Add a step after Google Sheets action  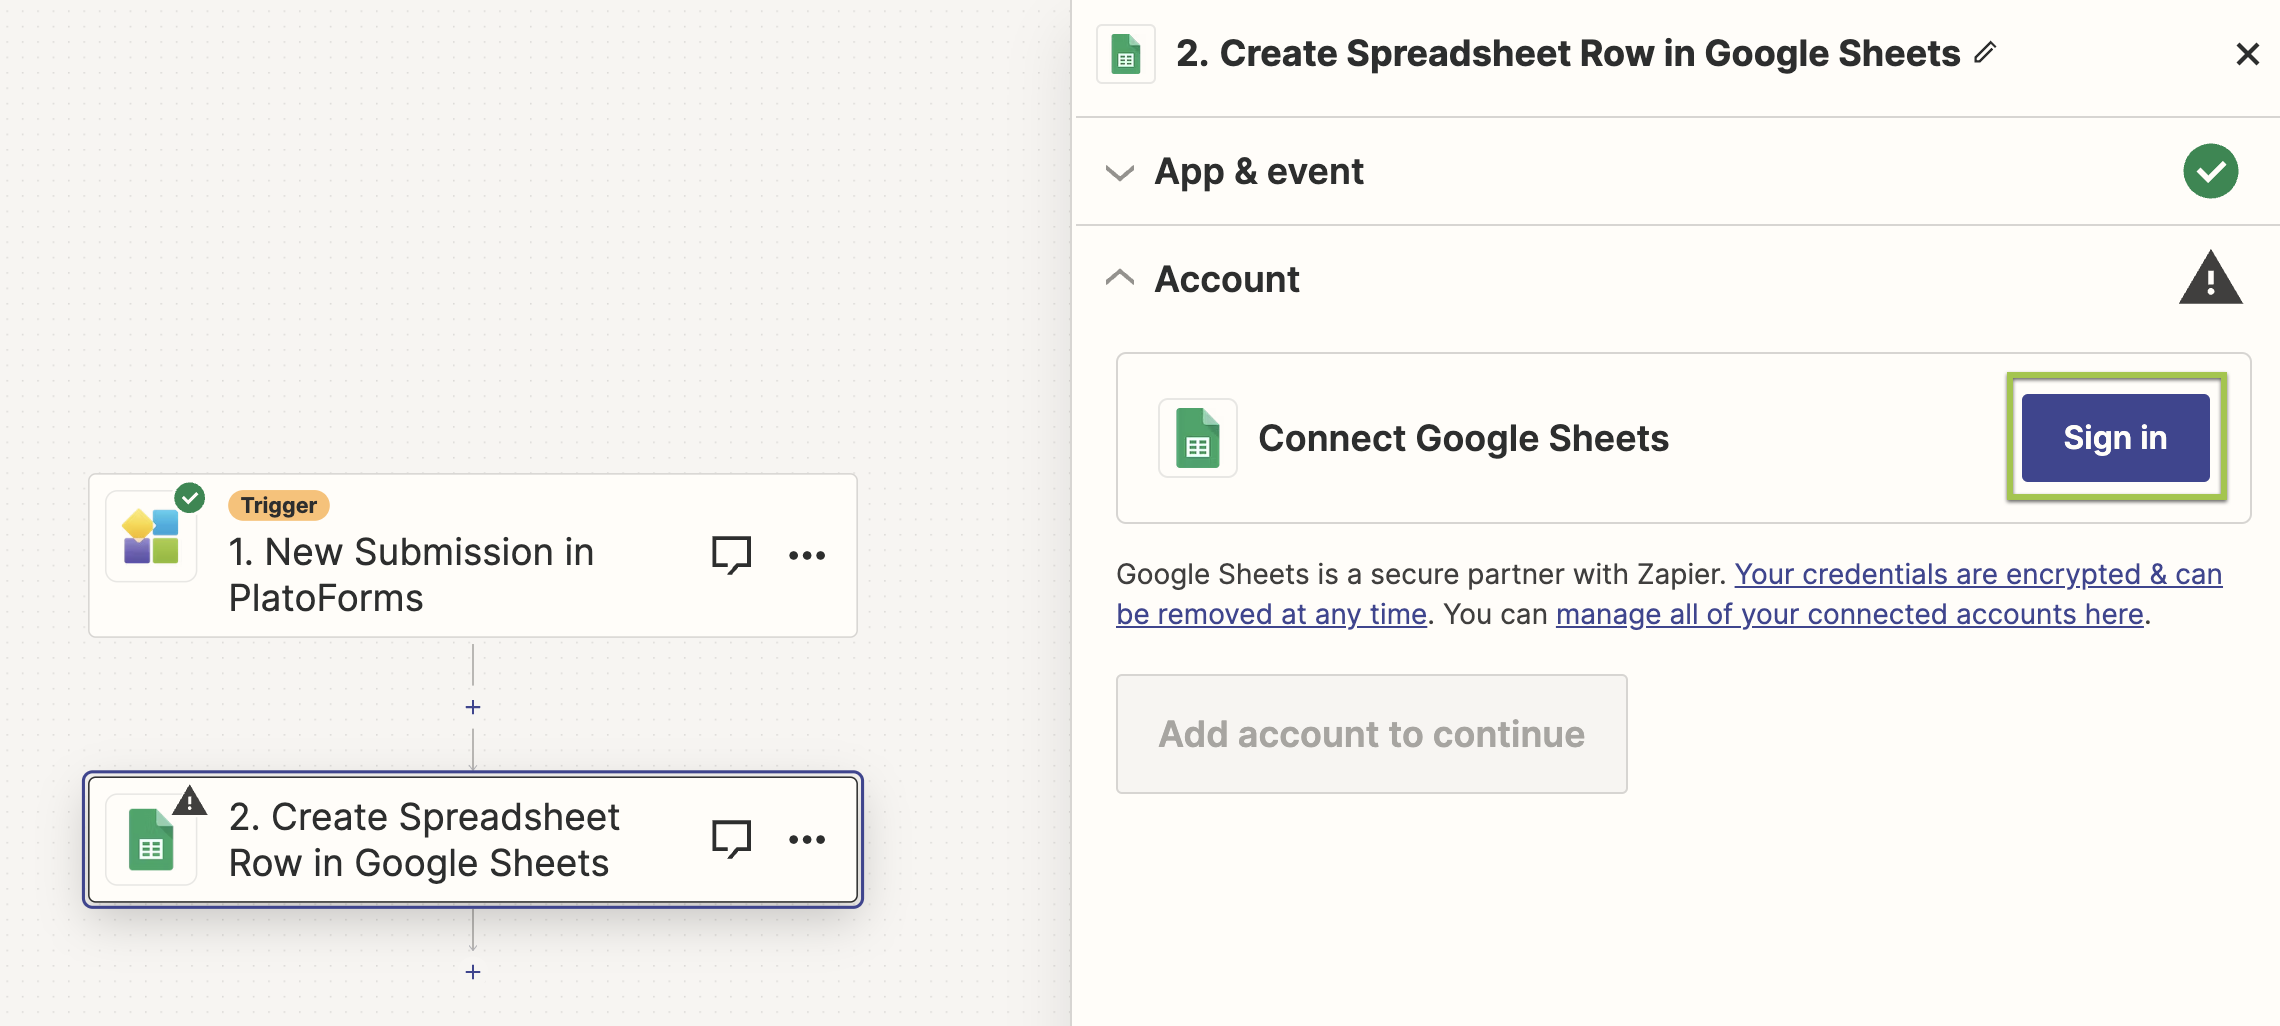(x=473, y=972)
